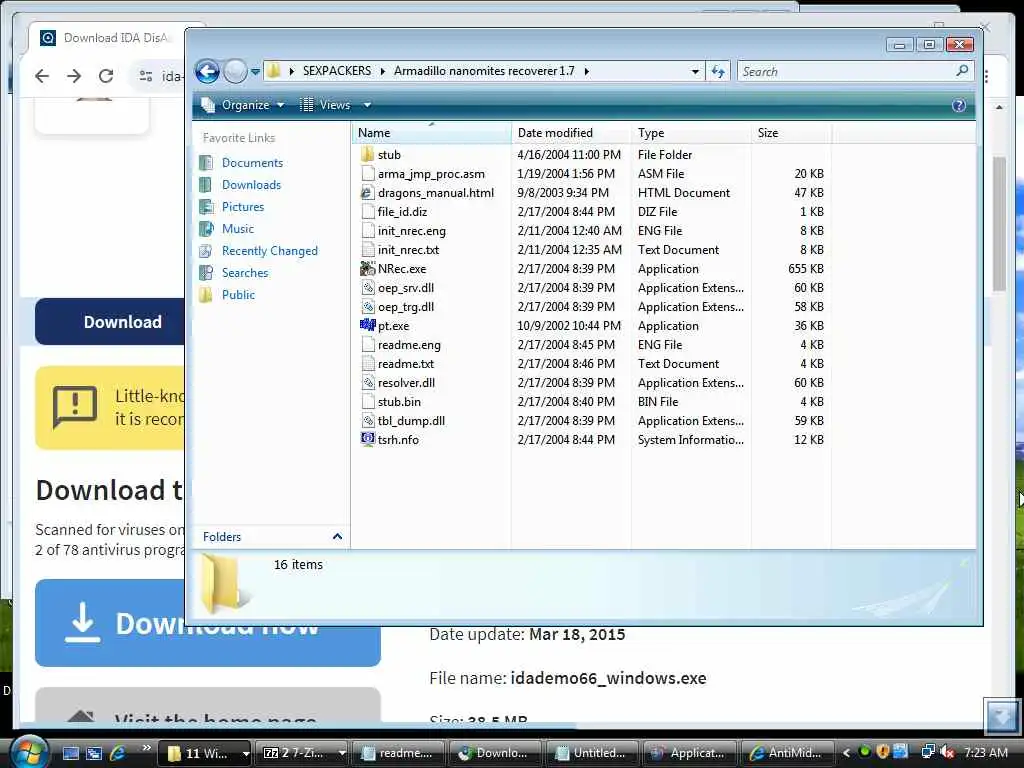1024x768 pixels.
Task: Click browser forward arrow in background window
Action: tap(74, 76)
